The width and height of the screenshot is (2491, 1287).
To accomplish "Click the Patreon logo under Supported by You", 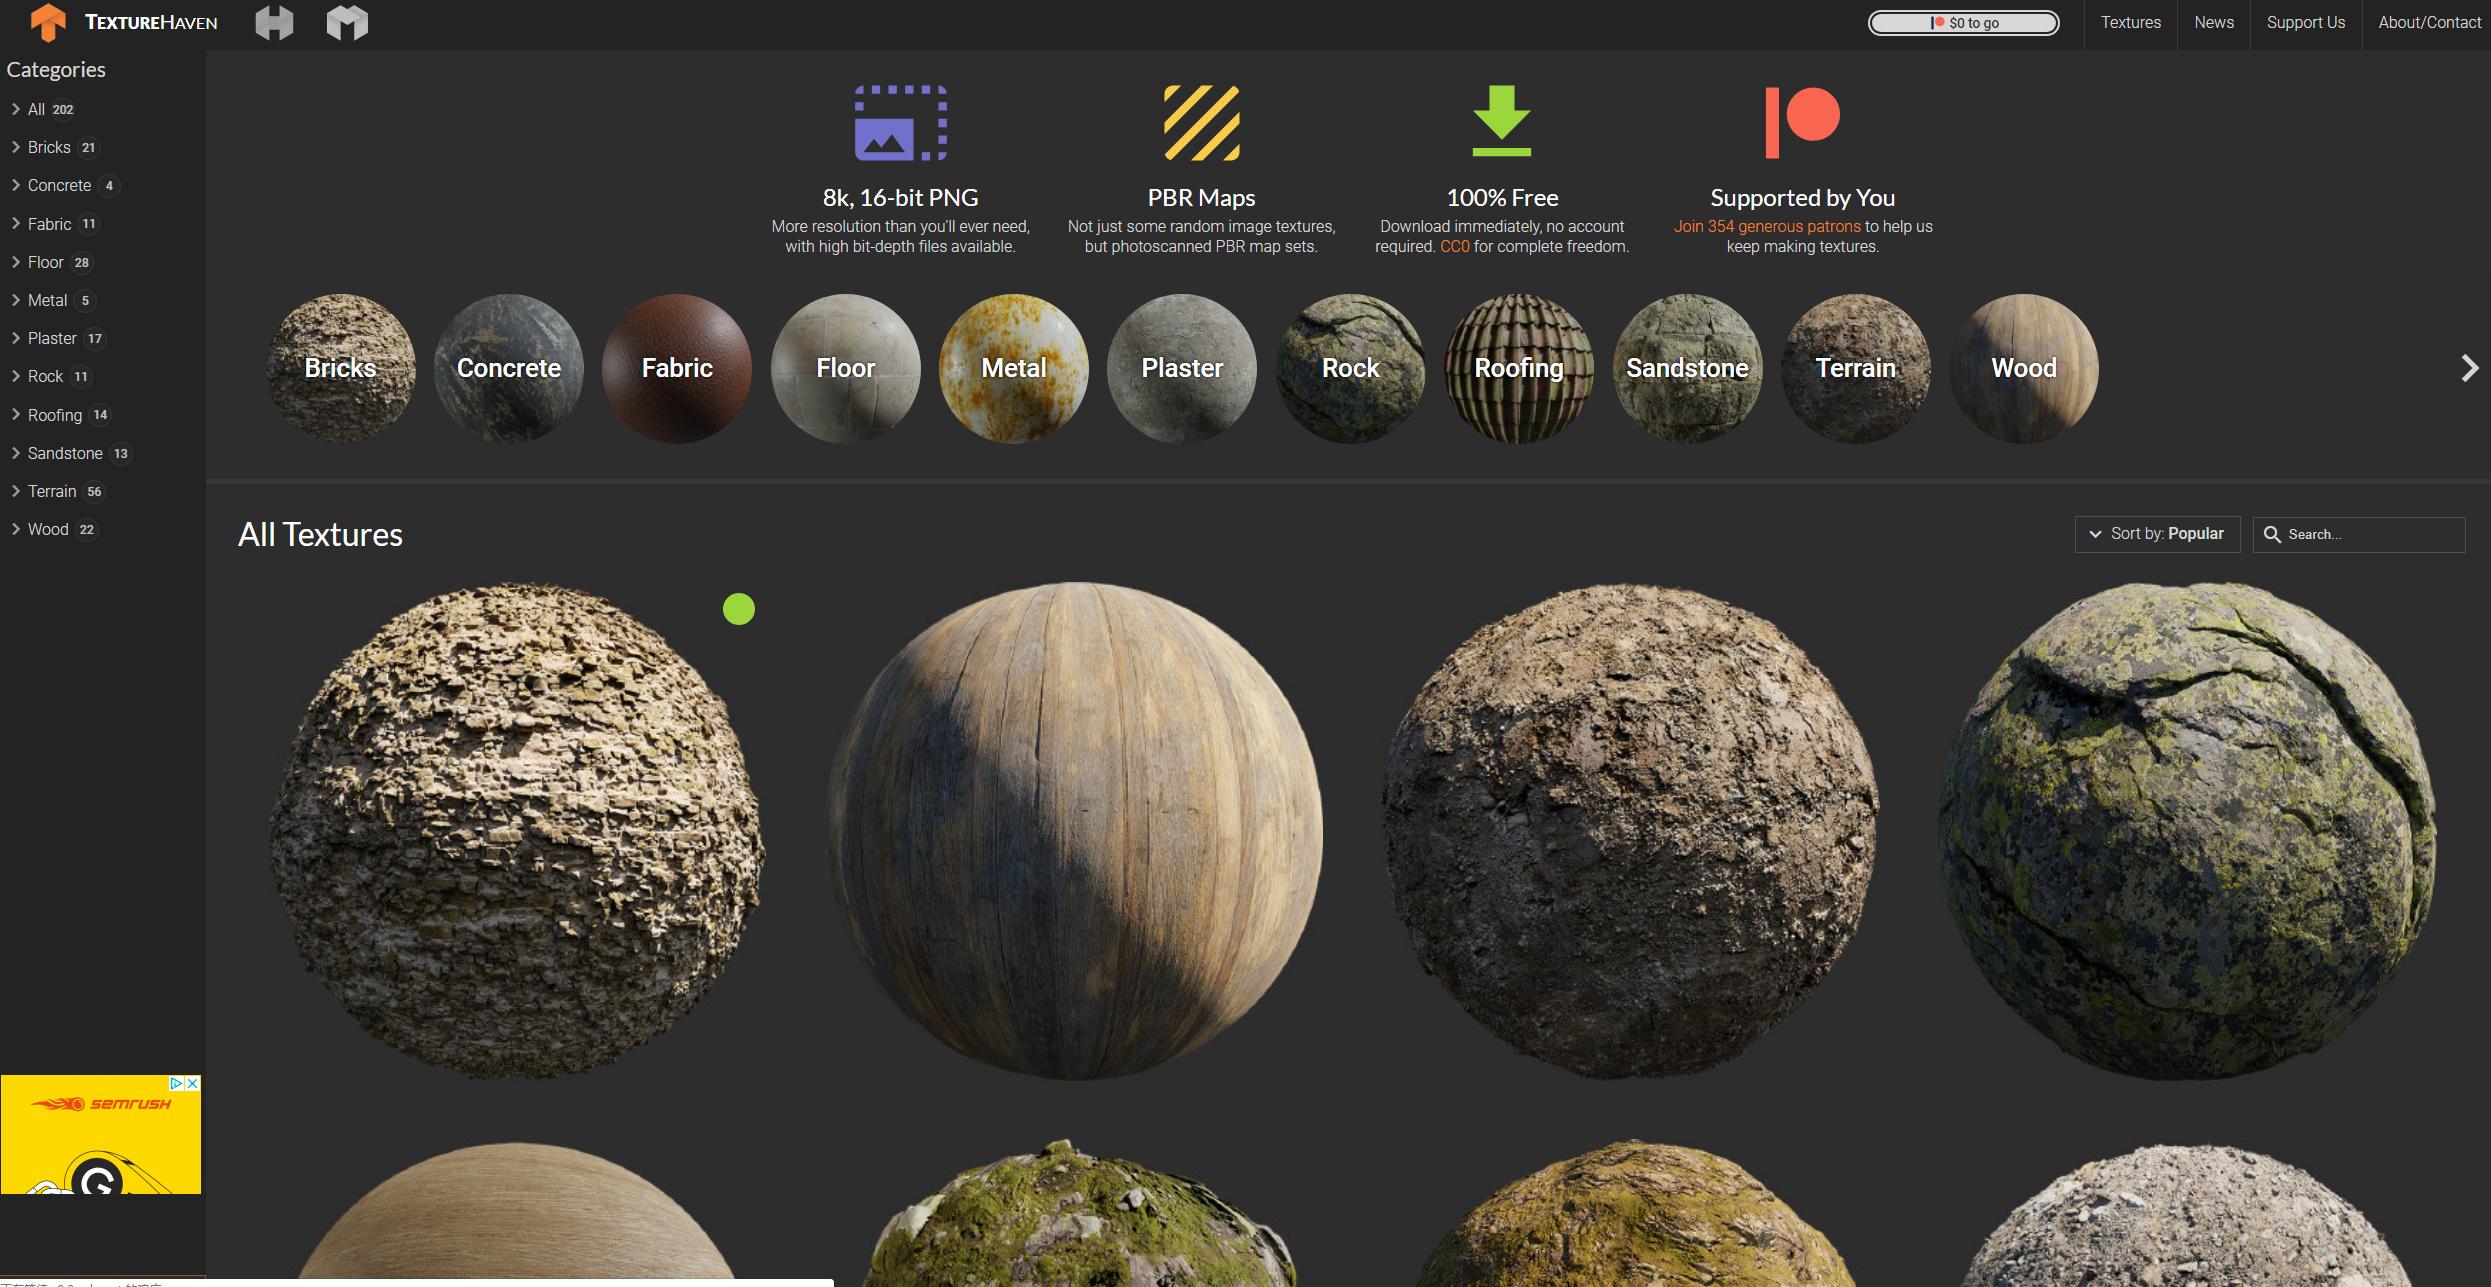I will coord(1802,122).
